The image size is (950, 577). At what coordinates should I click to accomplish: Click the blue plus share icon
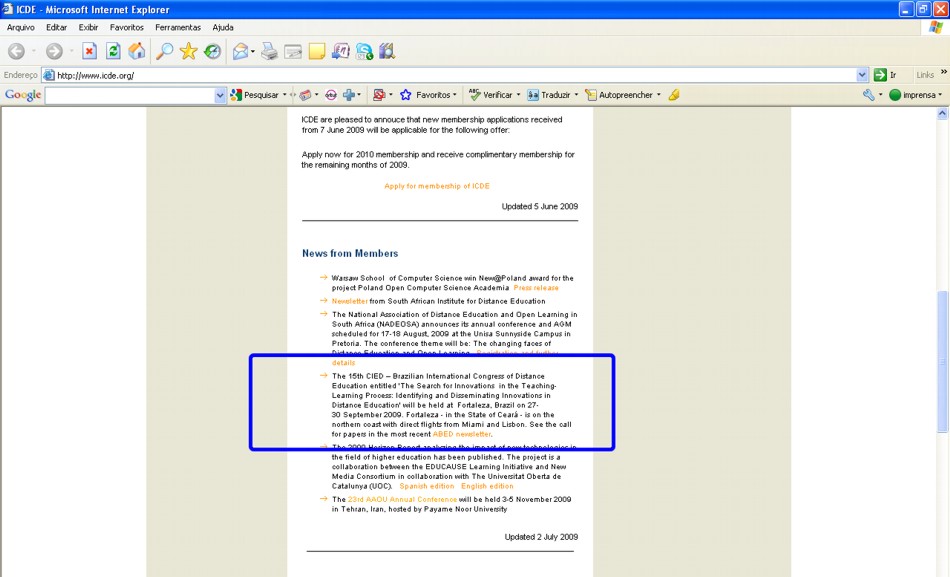coord(349,95)
